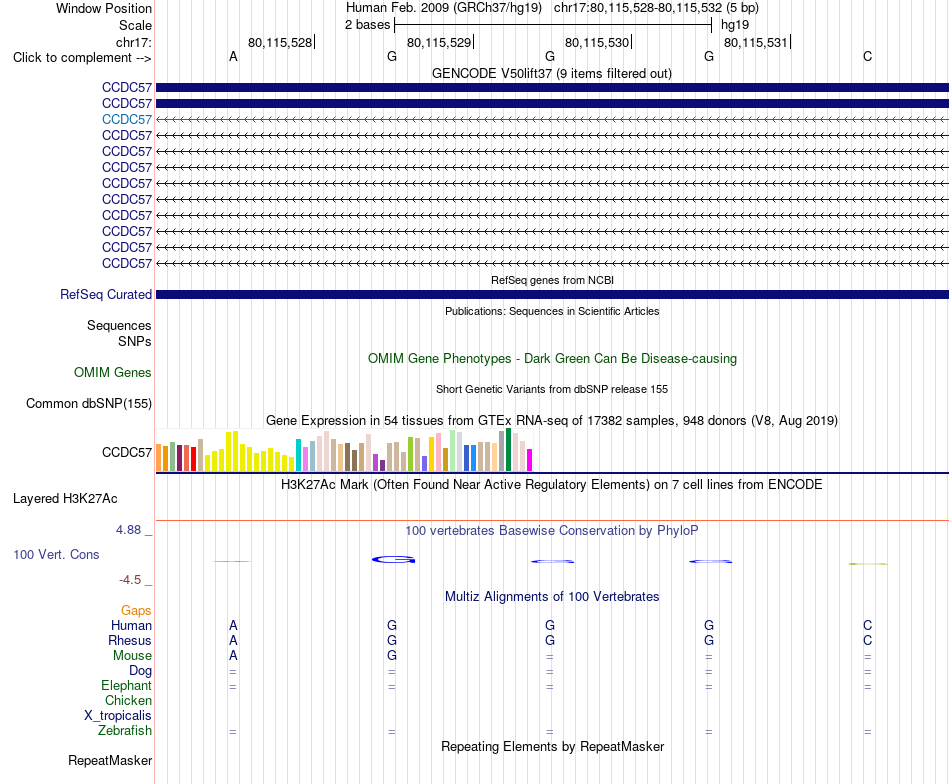Click the Layered H3K27Ac track label

tap(65, 499)
